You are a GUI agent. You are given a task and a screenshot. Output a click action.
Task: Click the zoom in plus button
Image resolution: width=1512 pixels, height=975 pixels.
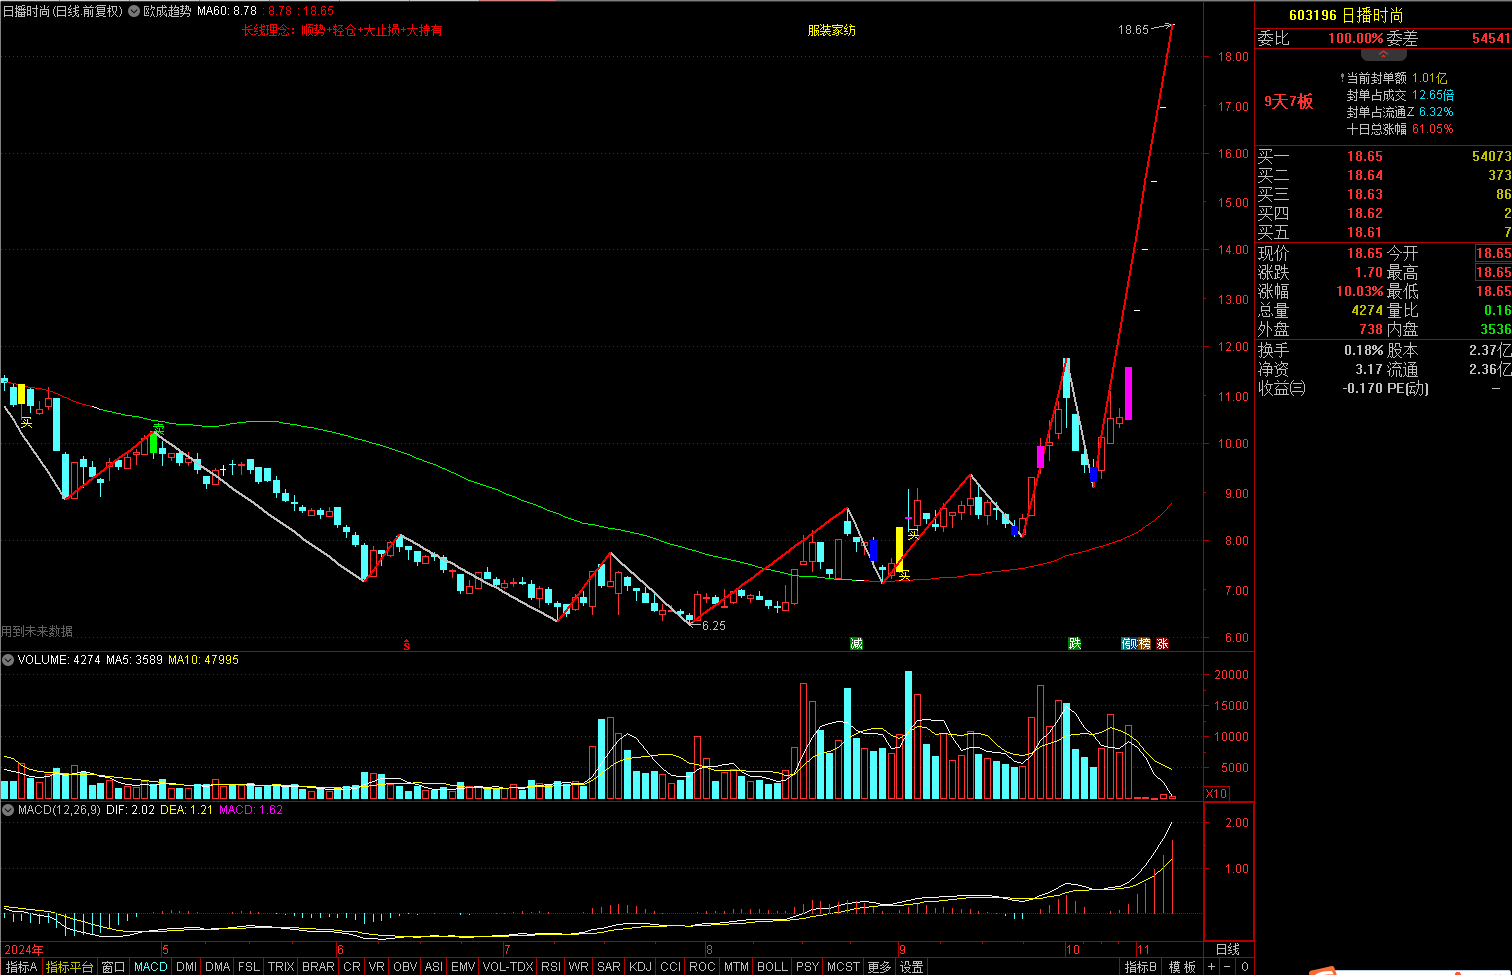[1211, 967]
